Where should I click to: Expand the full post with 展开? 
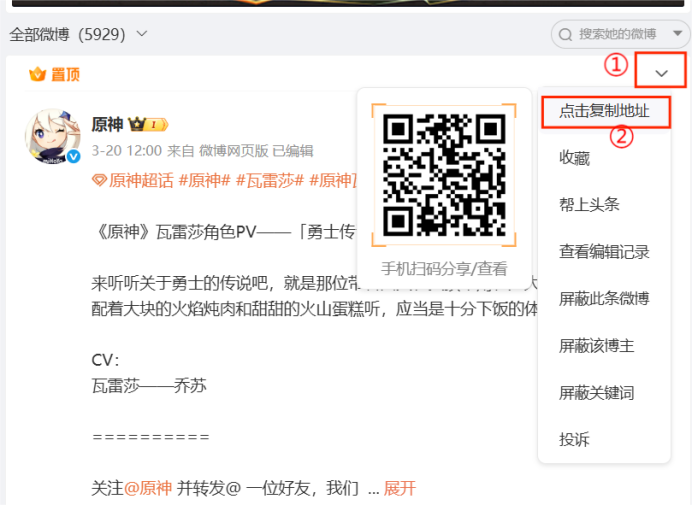[399, 488]
